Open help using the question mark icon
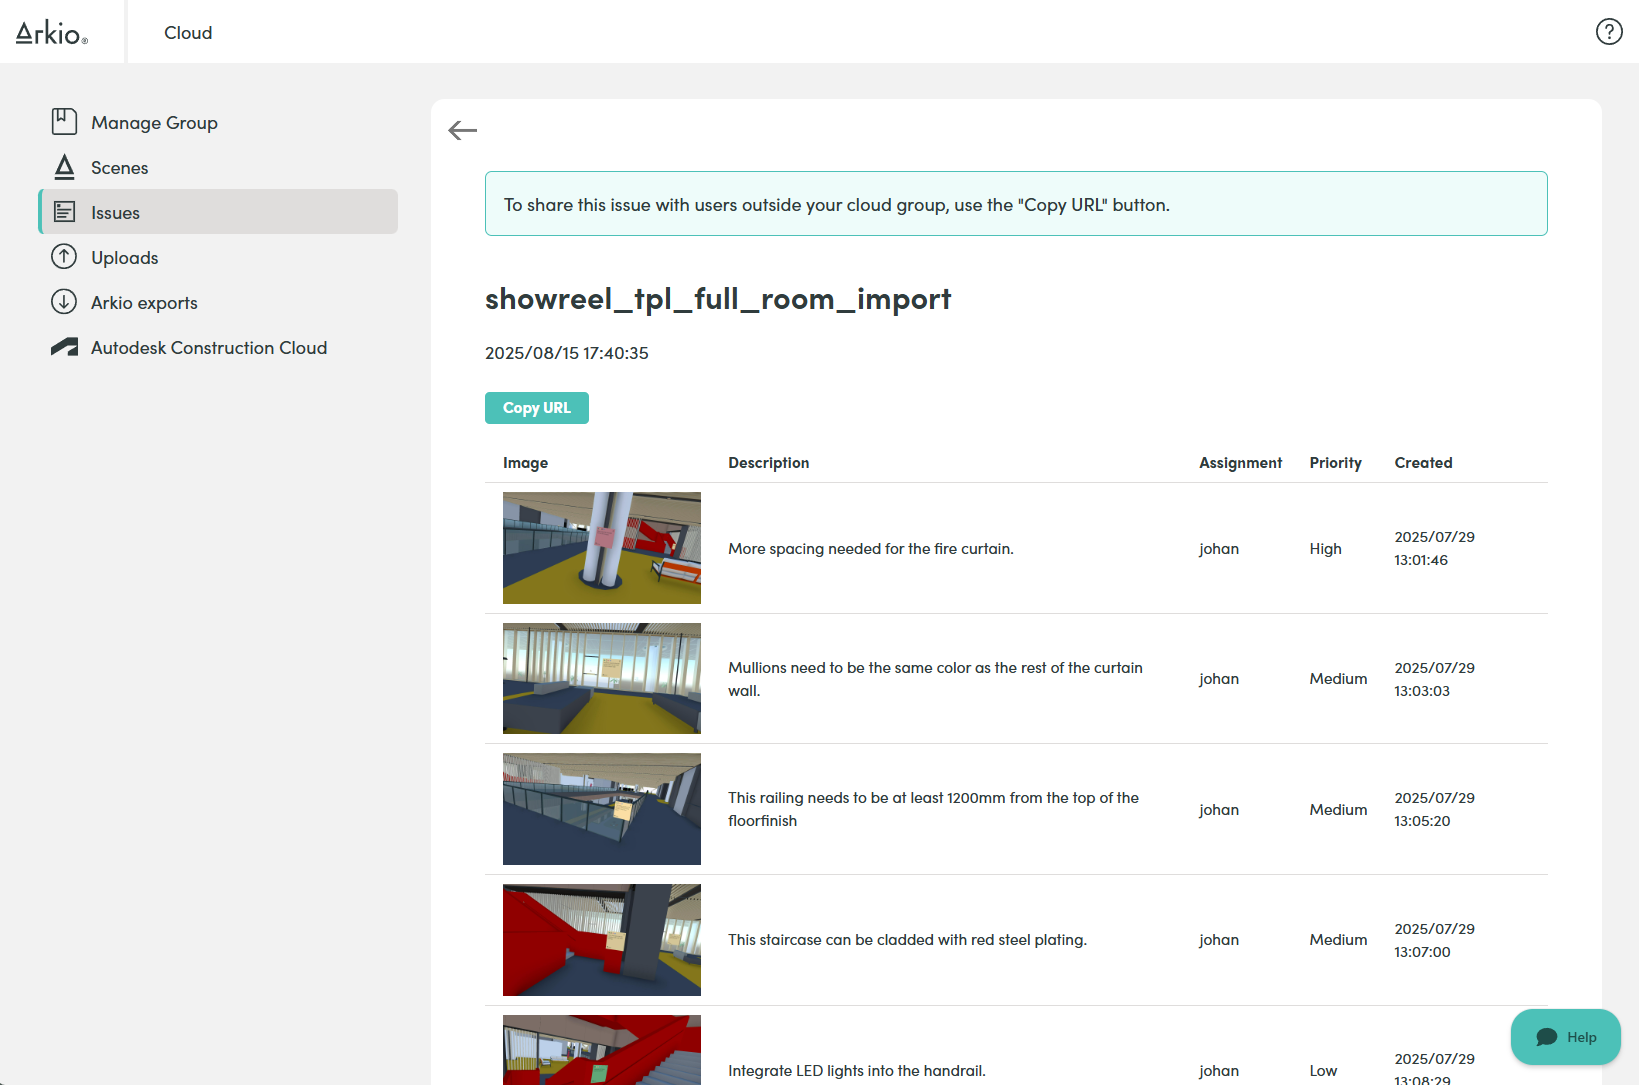Screen dimensions: 1639x1085 coord(1609,31)
